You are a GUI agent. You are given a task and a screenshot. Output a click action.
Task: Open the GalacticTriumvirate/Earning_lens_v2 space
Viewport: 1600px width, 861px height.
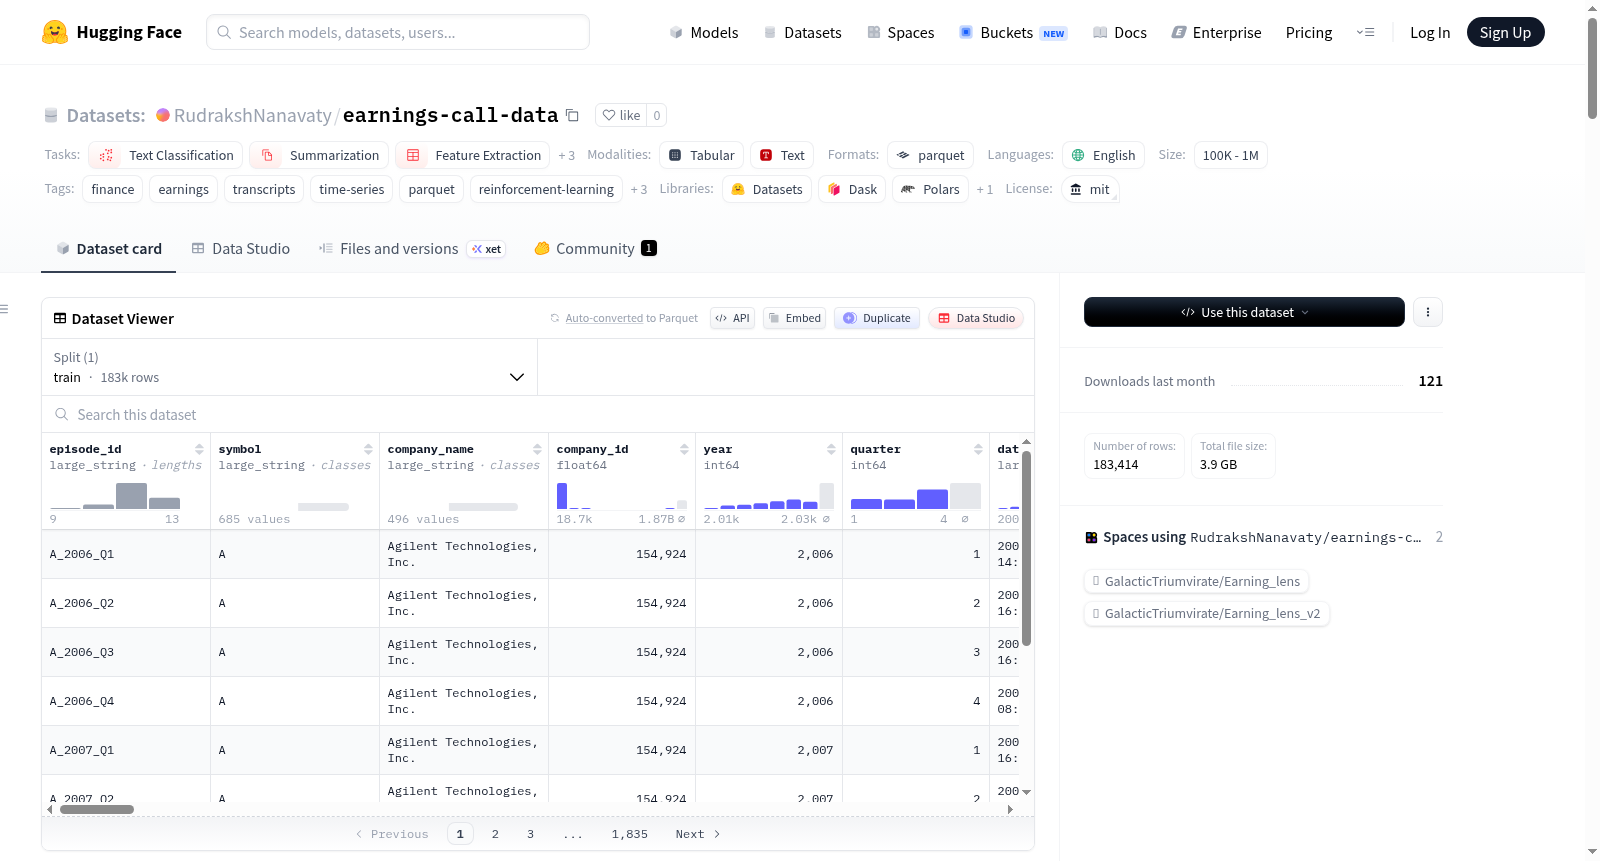[x=1206, y=613]
